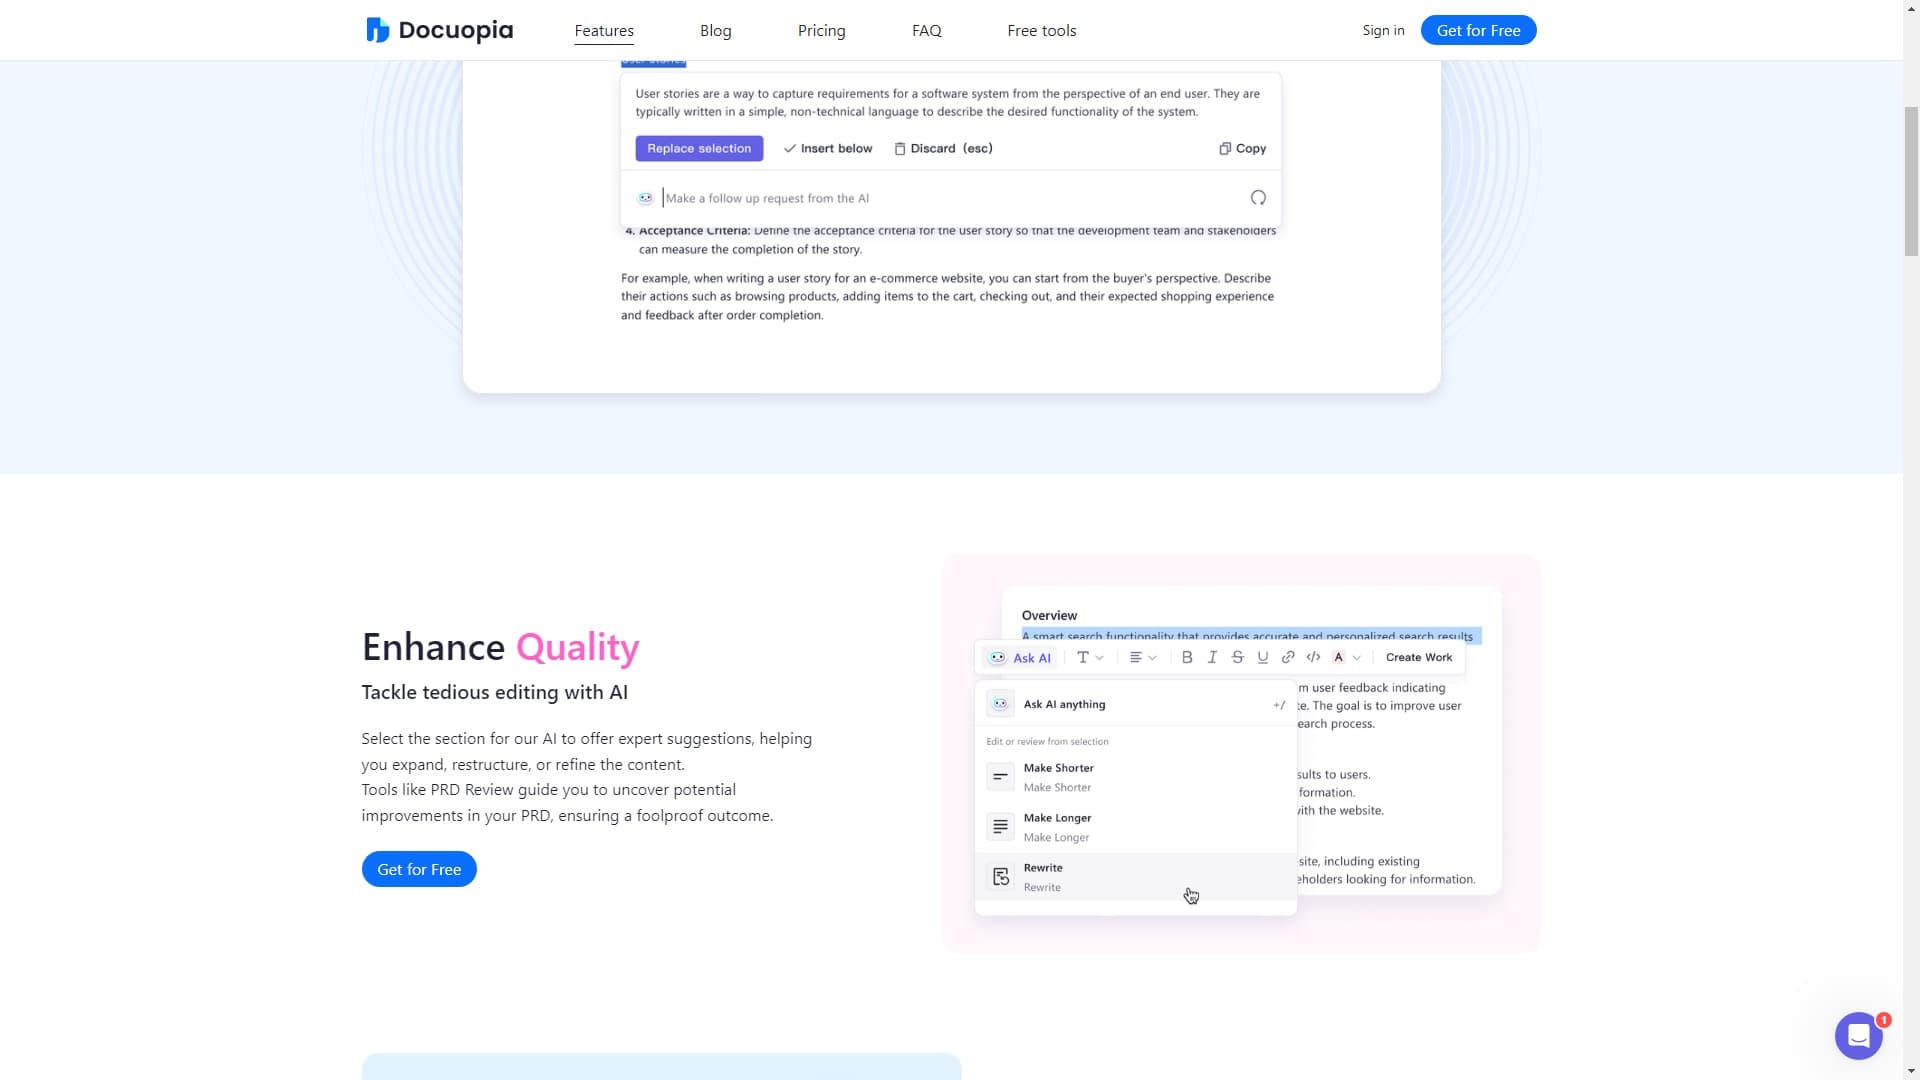1920x1080 pixels.
Task: Open the FAQ nav item
Action: click(927, 30)
